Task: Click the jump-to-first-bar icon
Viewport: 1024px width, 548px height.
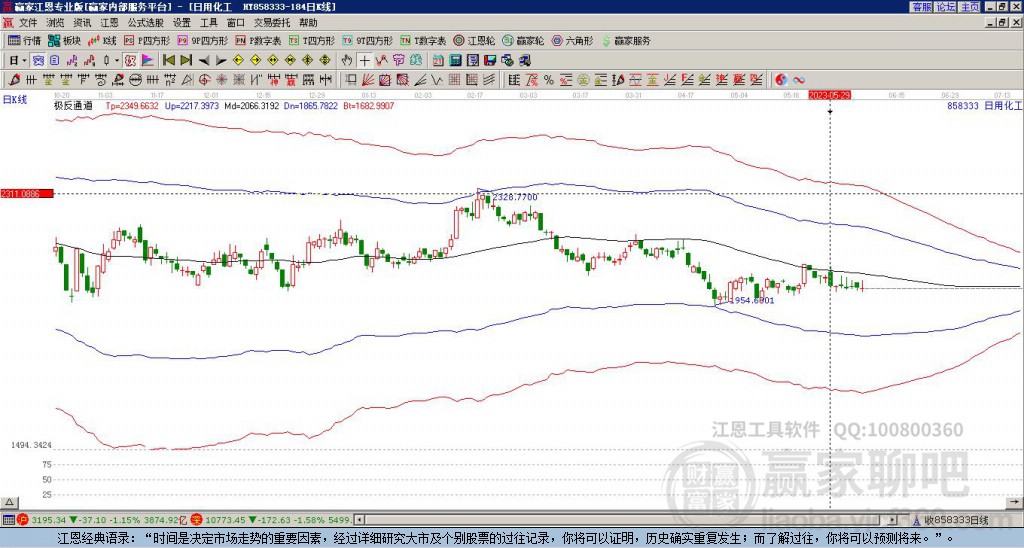Action: pyautogui.click(x=168, y=61)
